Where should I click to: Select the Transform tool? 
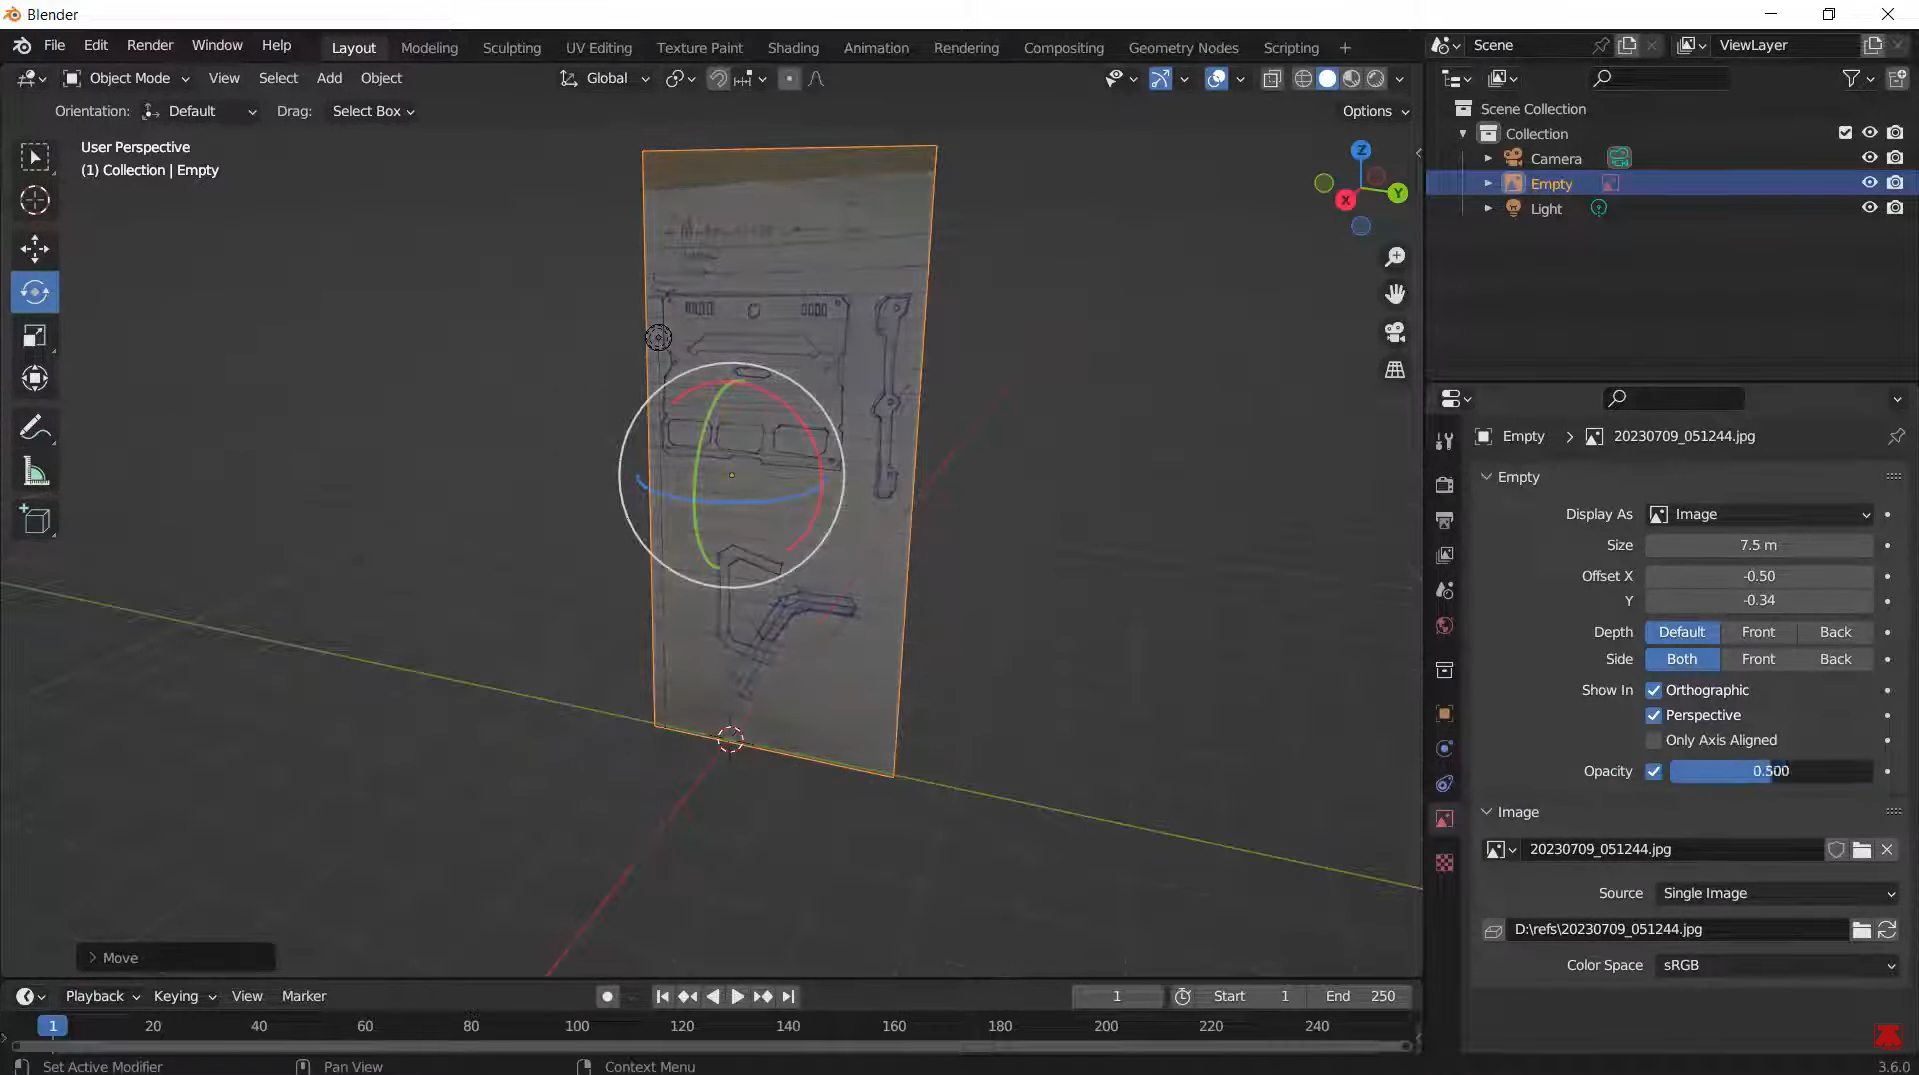[35, 378]
